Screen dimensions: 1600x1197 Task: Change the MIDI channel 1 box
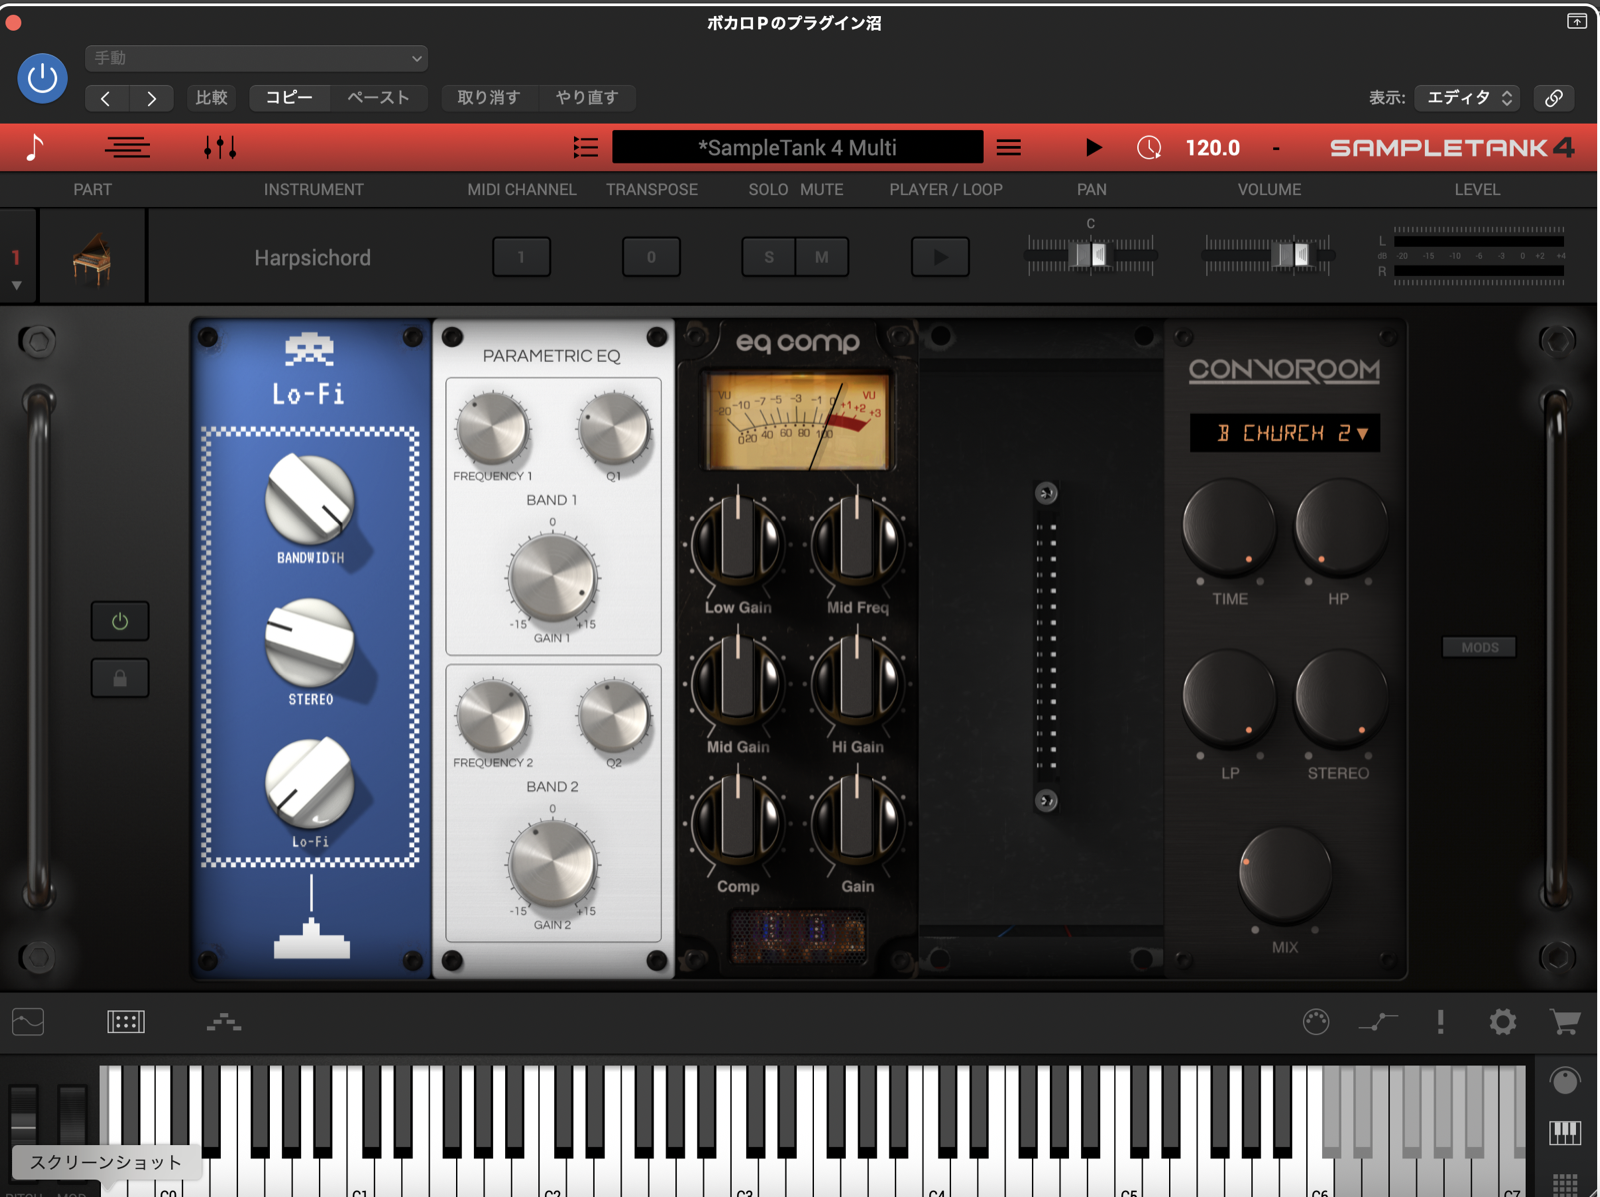point(521,257)
